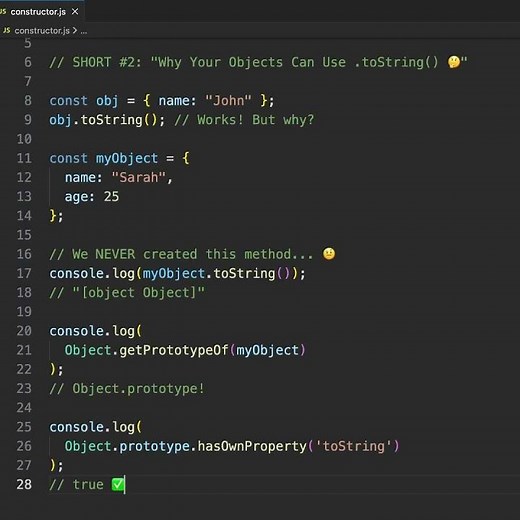Click 'toString' on line 9
The image size is (520, 520).
(x=111, y=120)
